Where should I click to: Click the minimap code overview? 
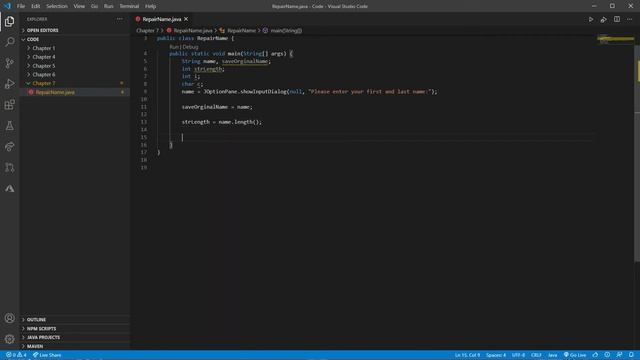(x=616, y=40)
